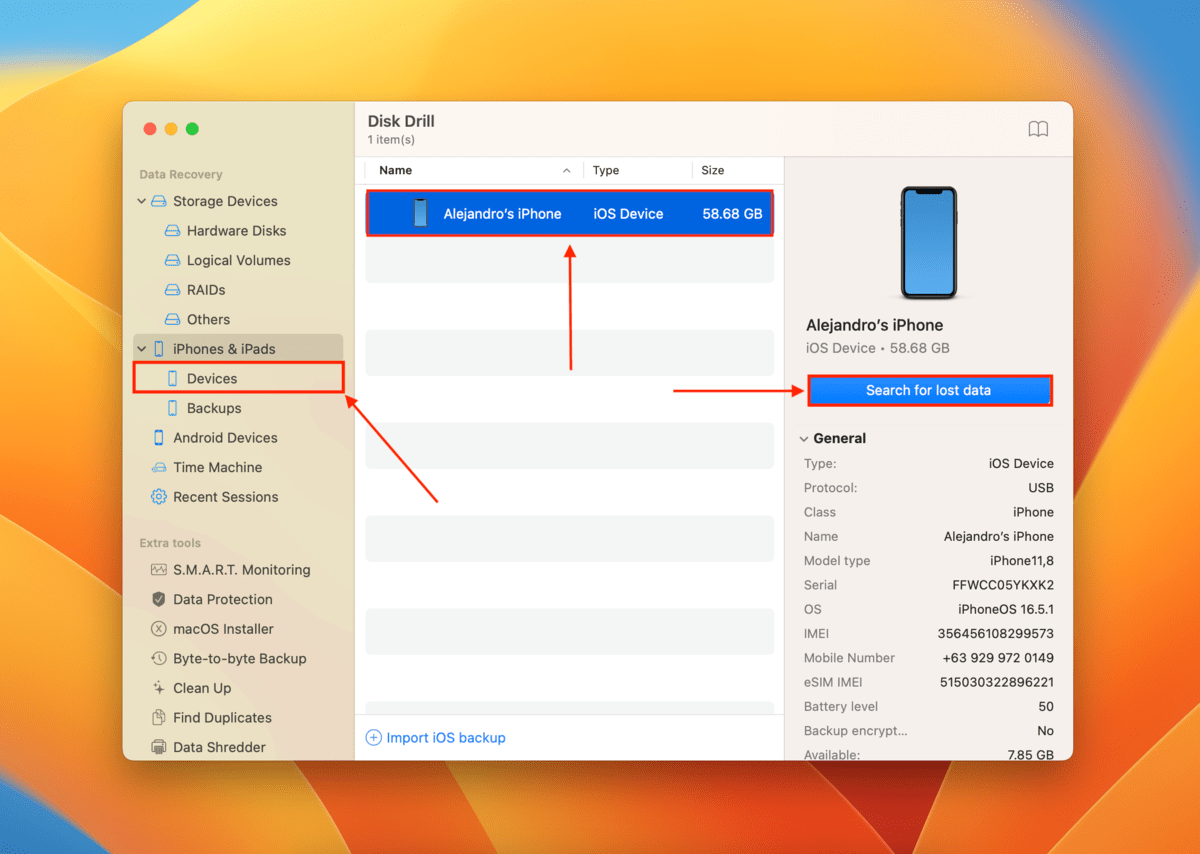The width and height of the screenshot is (1200, 854).
Task: Click the Logical Volumes drive icon
Action: 172,260
